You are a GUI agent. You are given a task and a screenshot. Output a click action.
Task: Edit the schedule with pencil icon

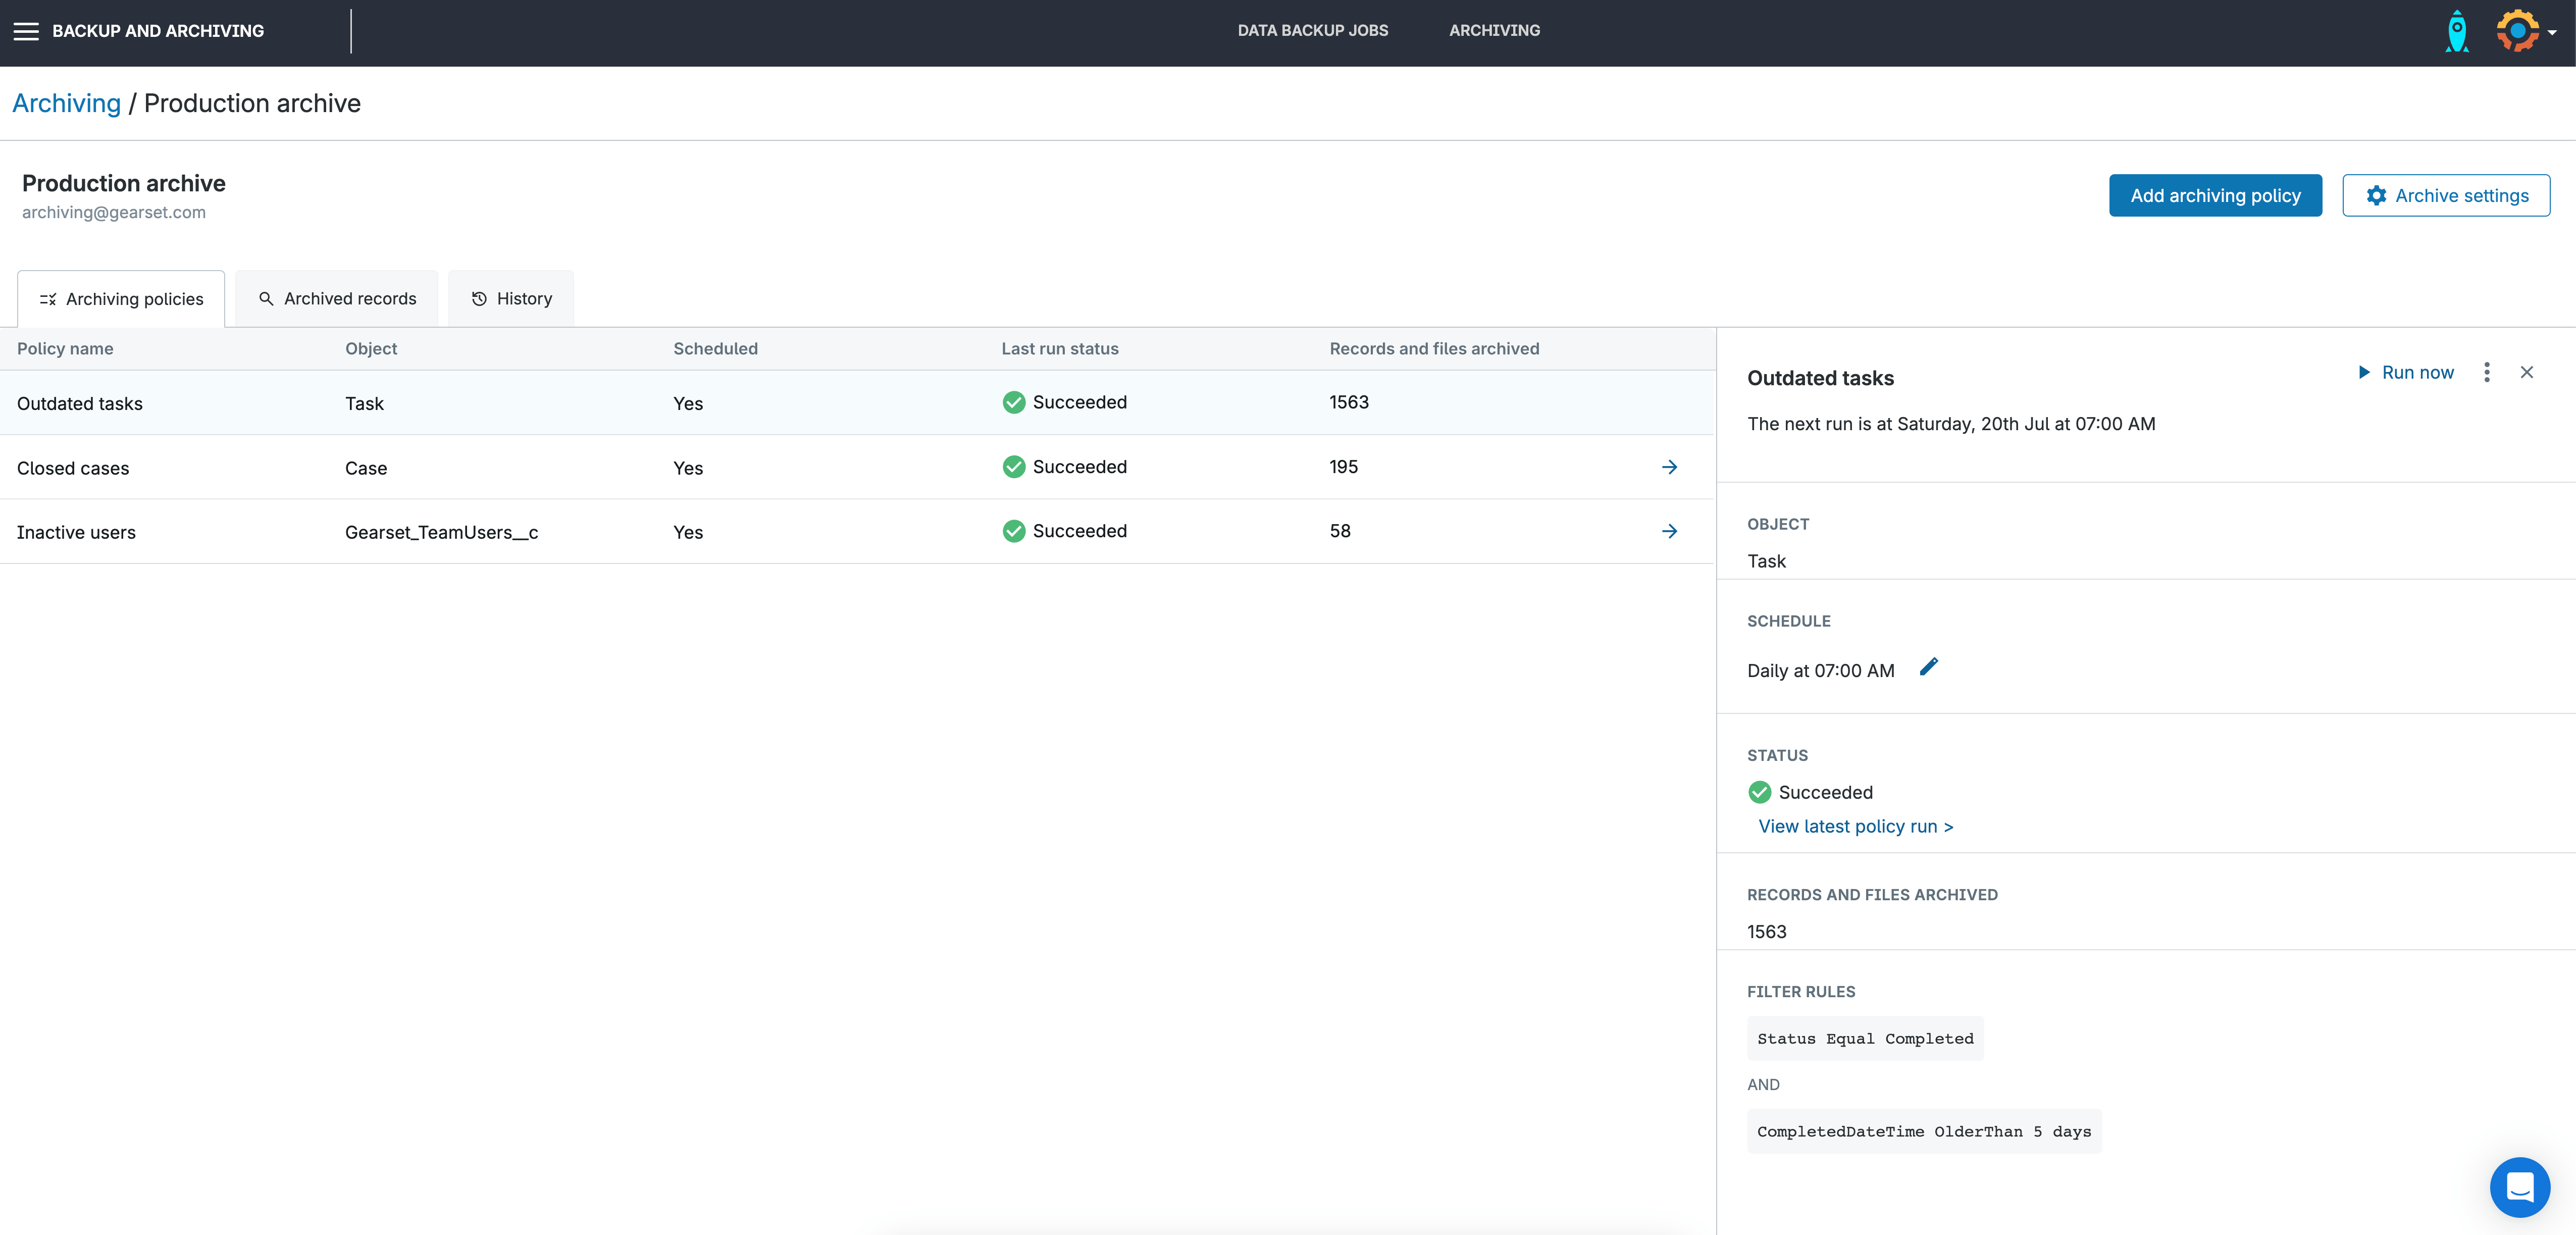(x=1929, y=667)
